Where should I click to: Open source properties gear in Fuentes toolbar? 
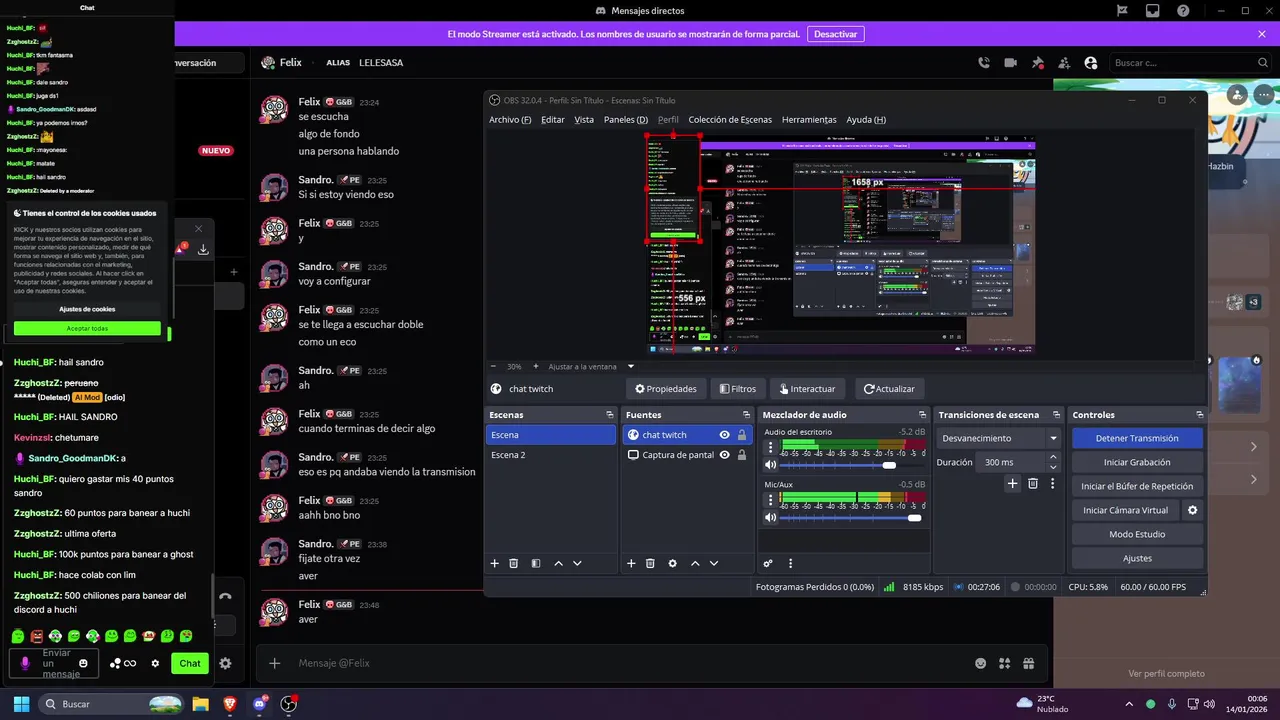tap(672, 564)
